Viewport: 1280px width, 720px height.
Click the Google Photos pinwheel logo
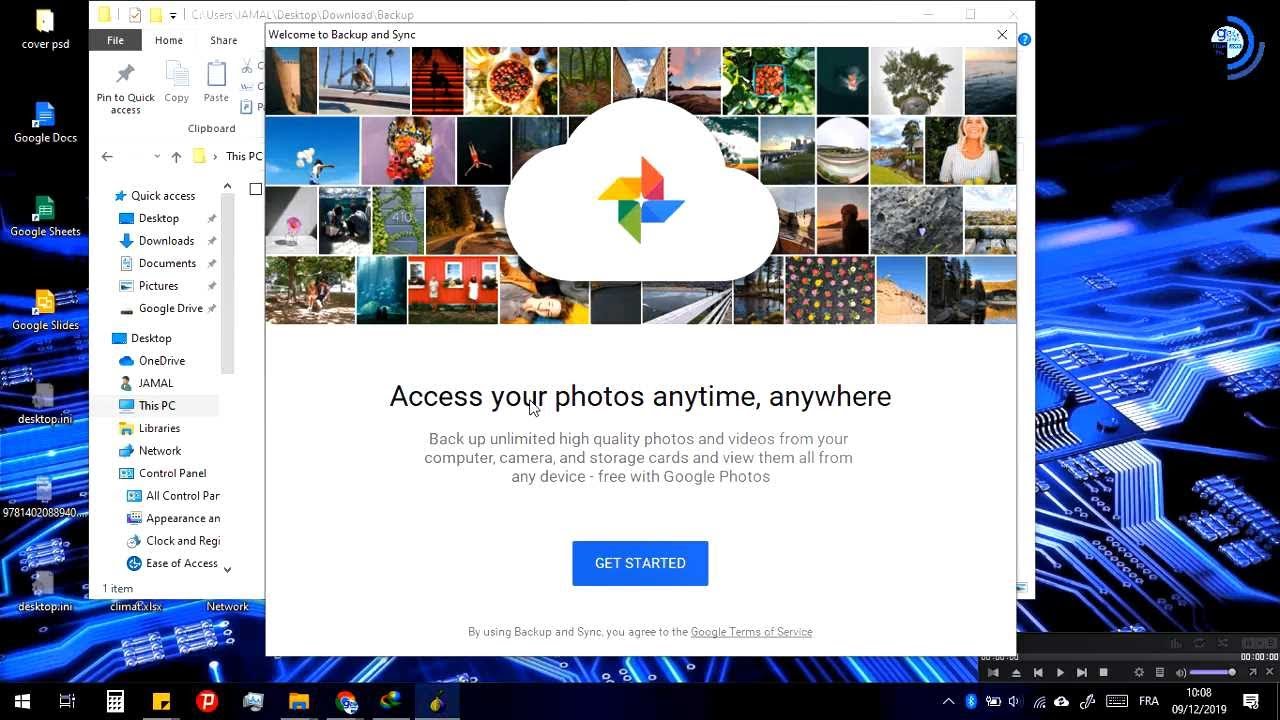click(x=641, y=200)
